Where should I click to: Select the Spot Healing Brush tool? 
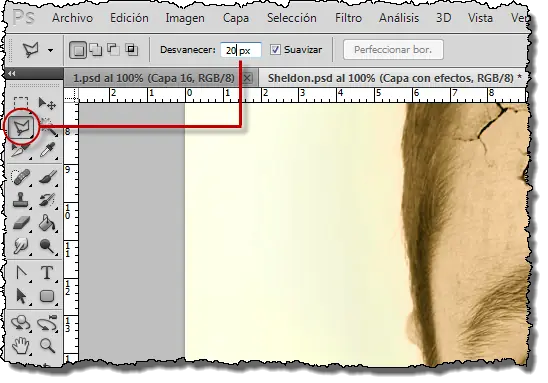pyautogui.click(x=21, y=177)
